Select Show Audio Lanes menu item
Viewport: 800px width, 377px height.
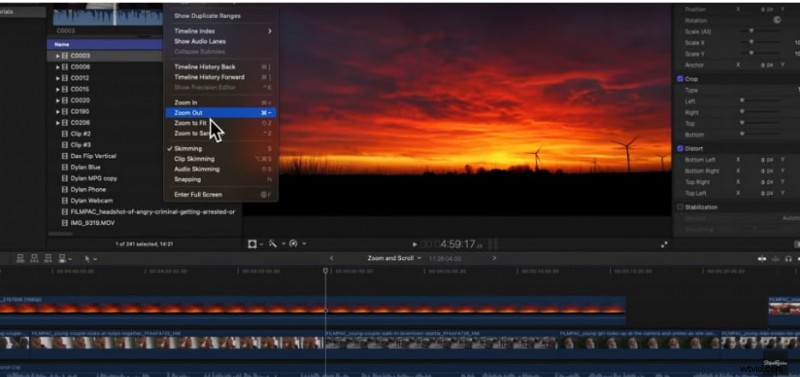click(x=220, y=41)
